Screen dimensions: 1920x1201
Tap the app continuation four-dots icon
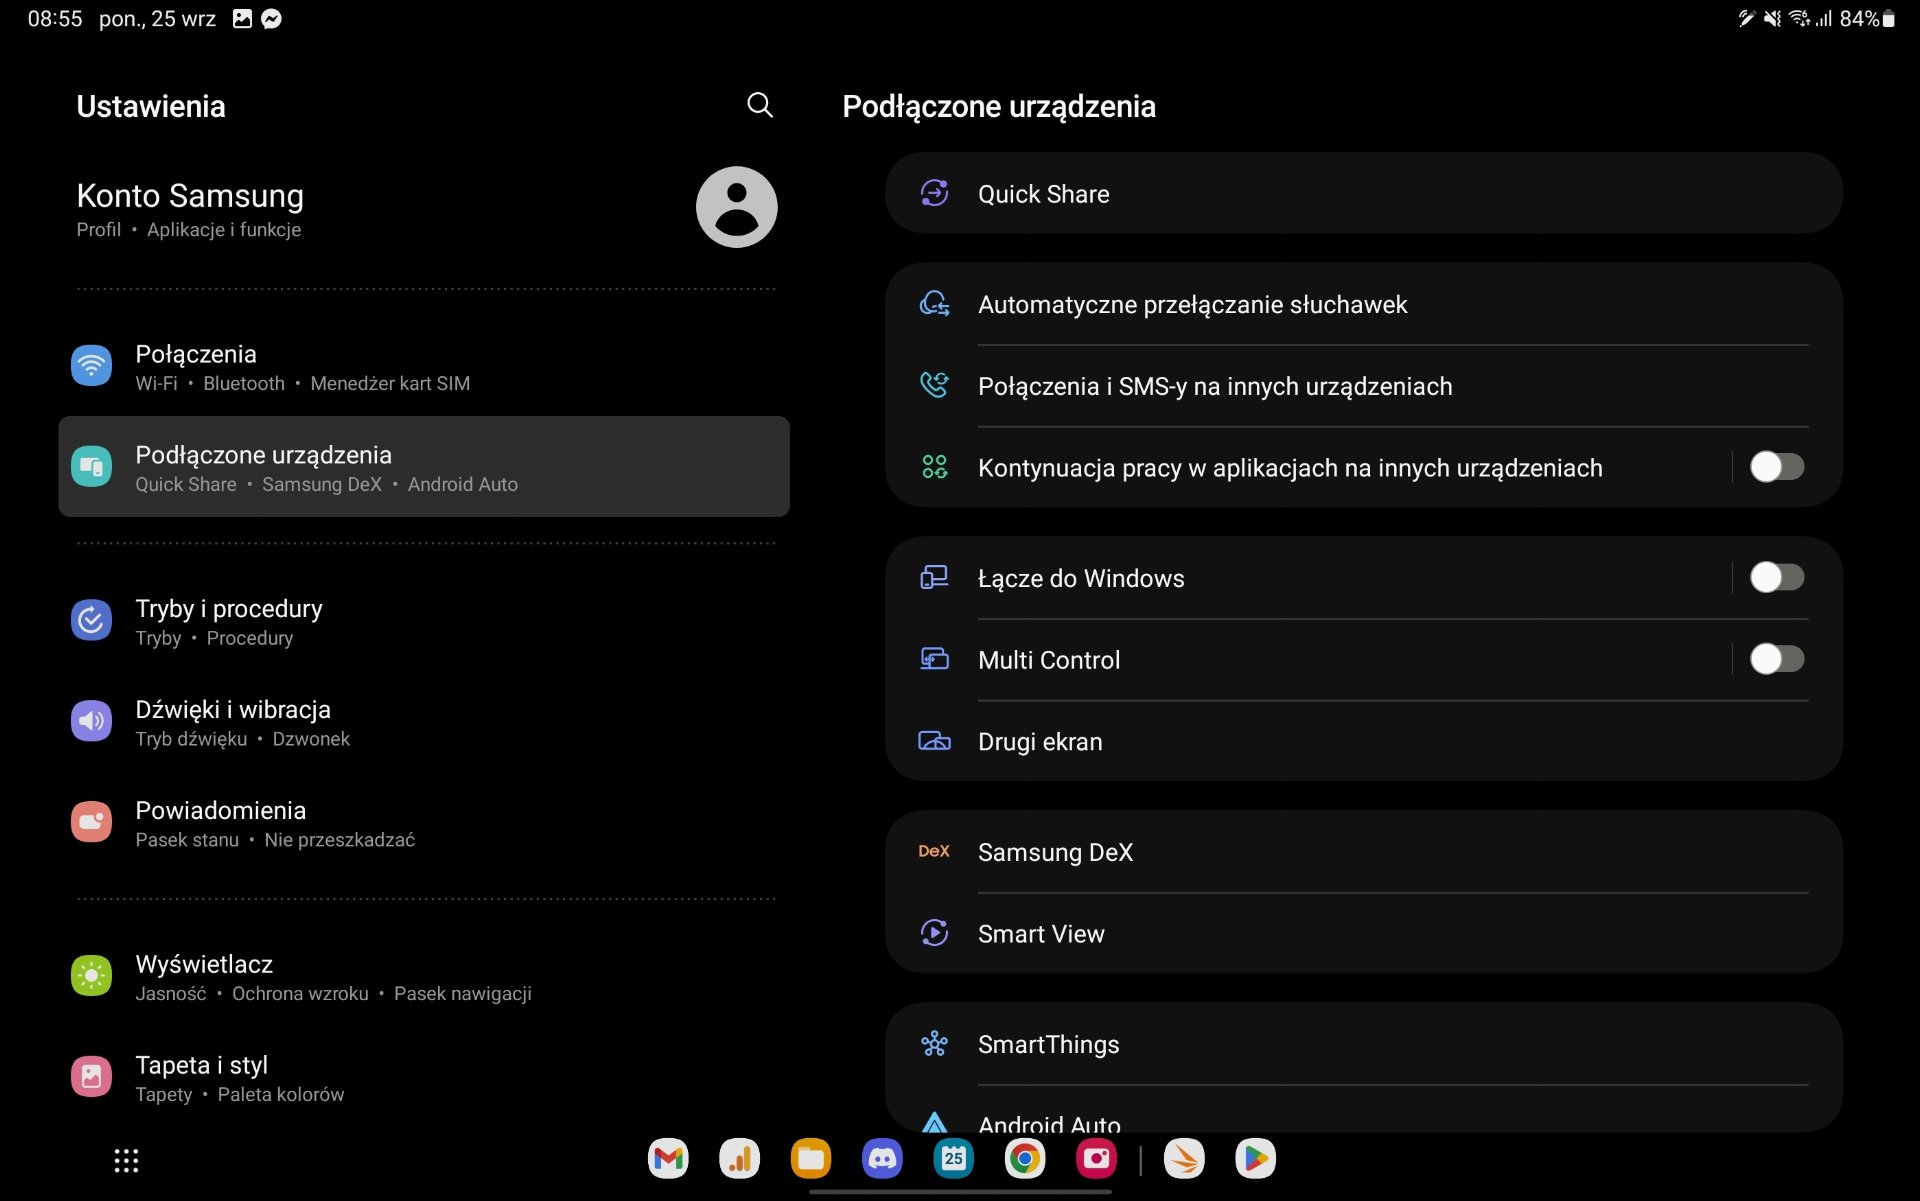pos(934,467)
